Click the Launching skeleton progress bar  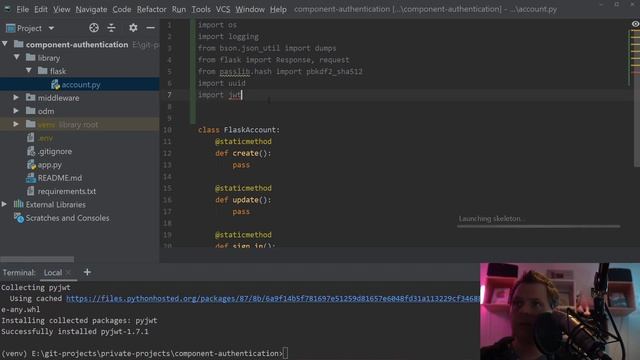[x=538, y=226]
